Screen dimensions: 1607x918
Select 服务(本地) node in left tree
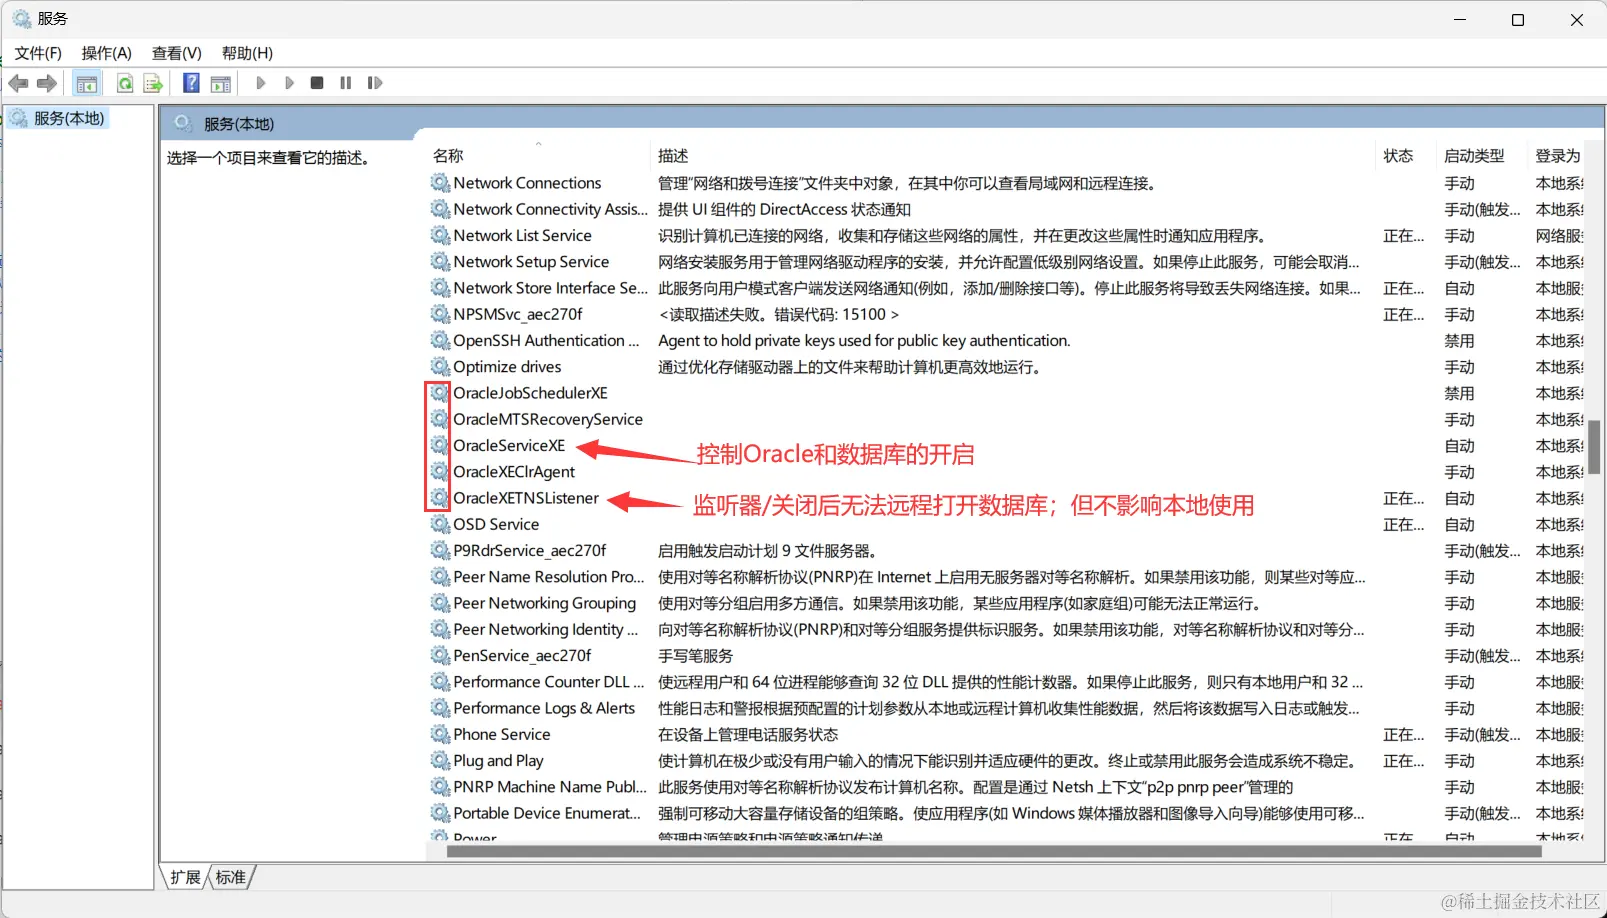[69, 118]
